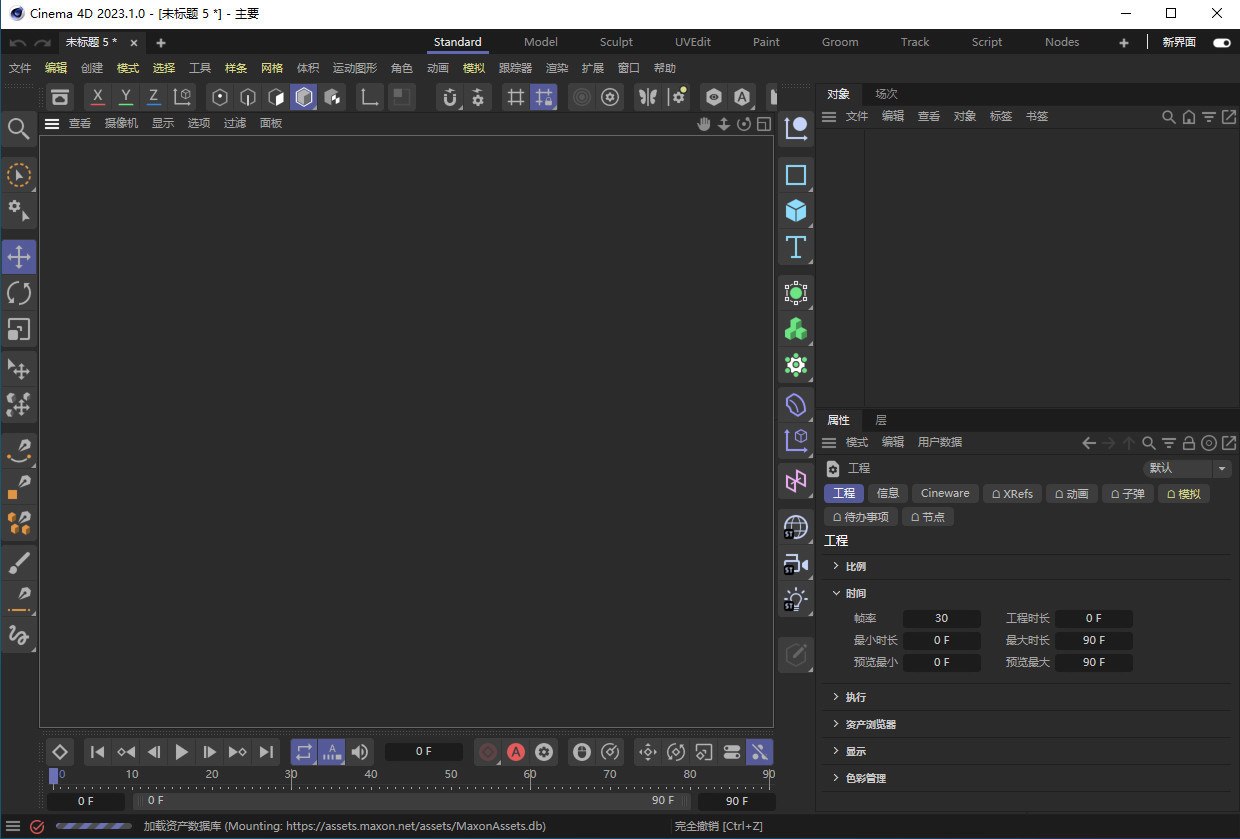Click the Autokeying red A button
Image resolution: width=1240 pixels, height=839 pixels.
pos(516,752)
